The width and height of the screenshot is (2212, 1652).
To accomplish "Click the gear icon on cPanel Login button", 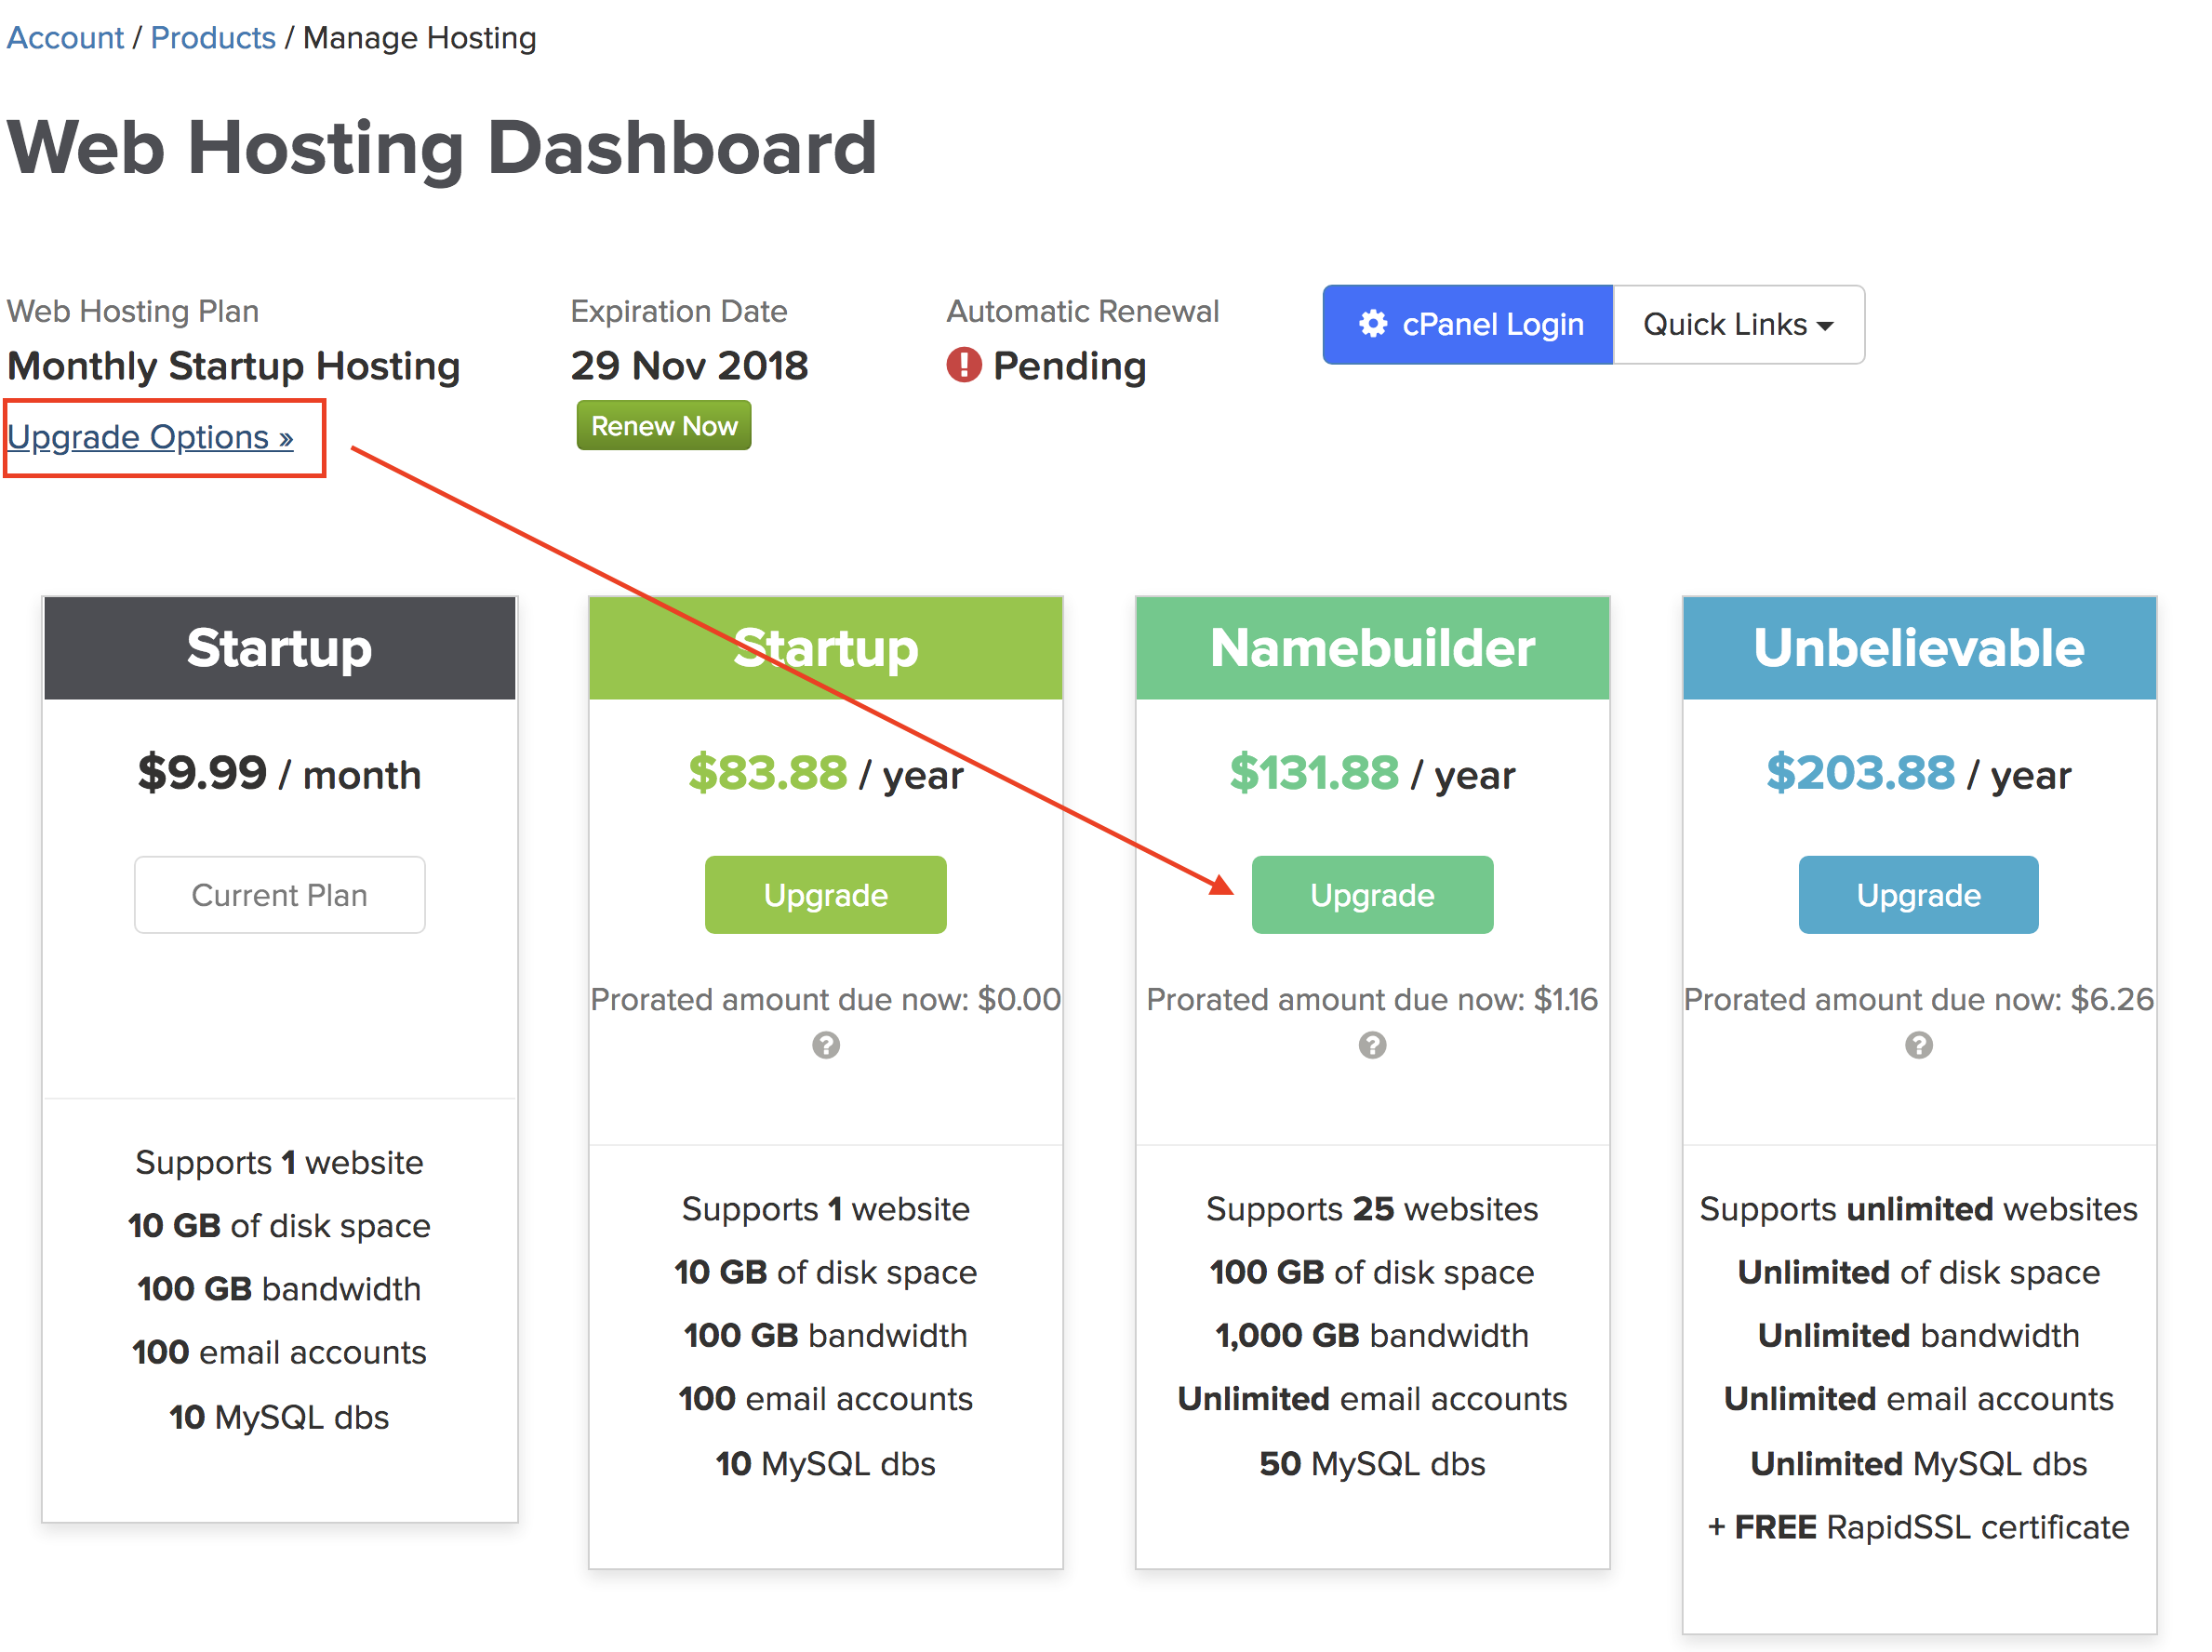I will coord(1372,324).
